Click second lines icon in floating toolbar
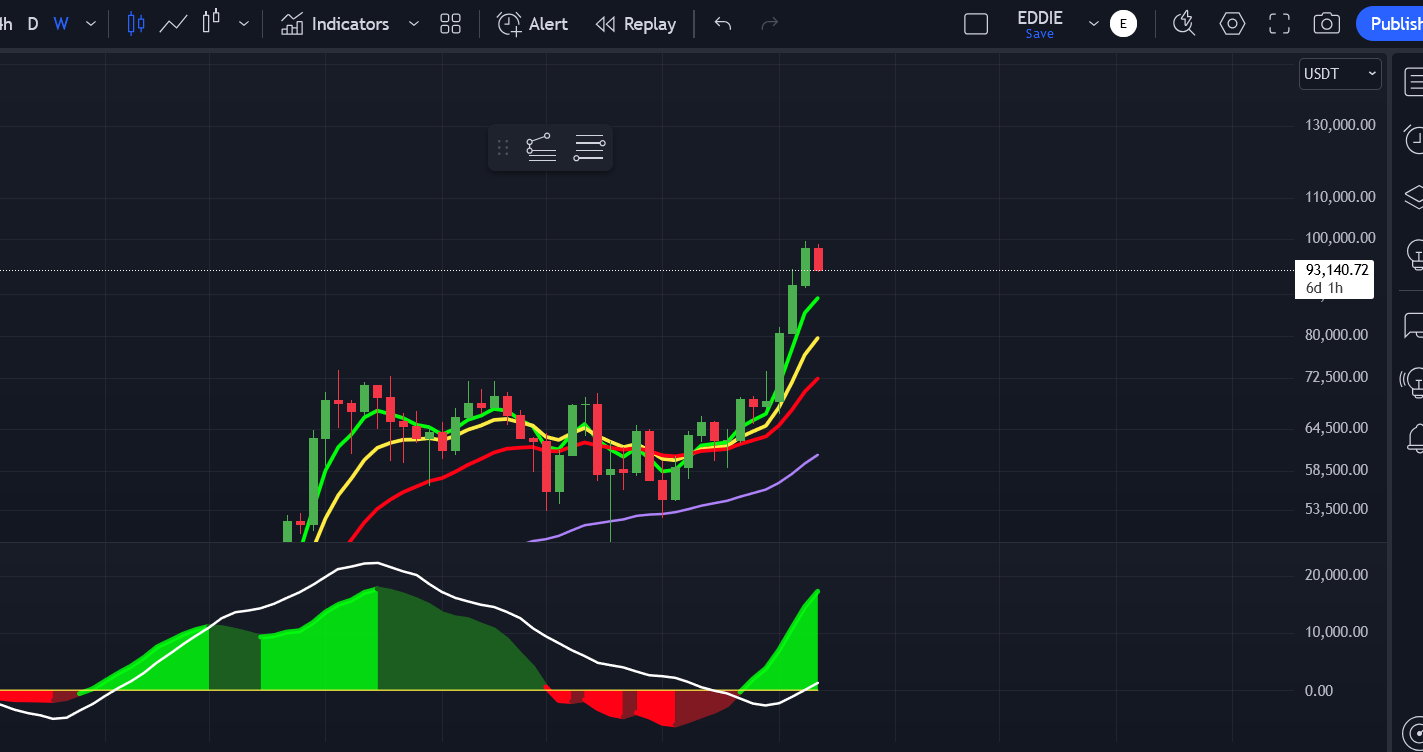1423x752 pixels. coord(589,147)
